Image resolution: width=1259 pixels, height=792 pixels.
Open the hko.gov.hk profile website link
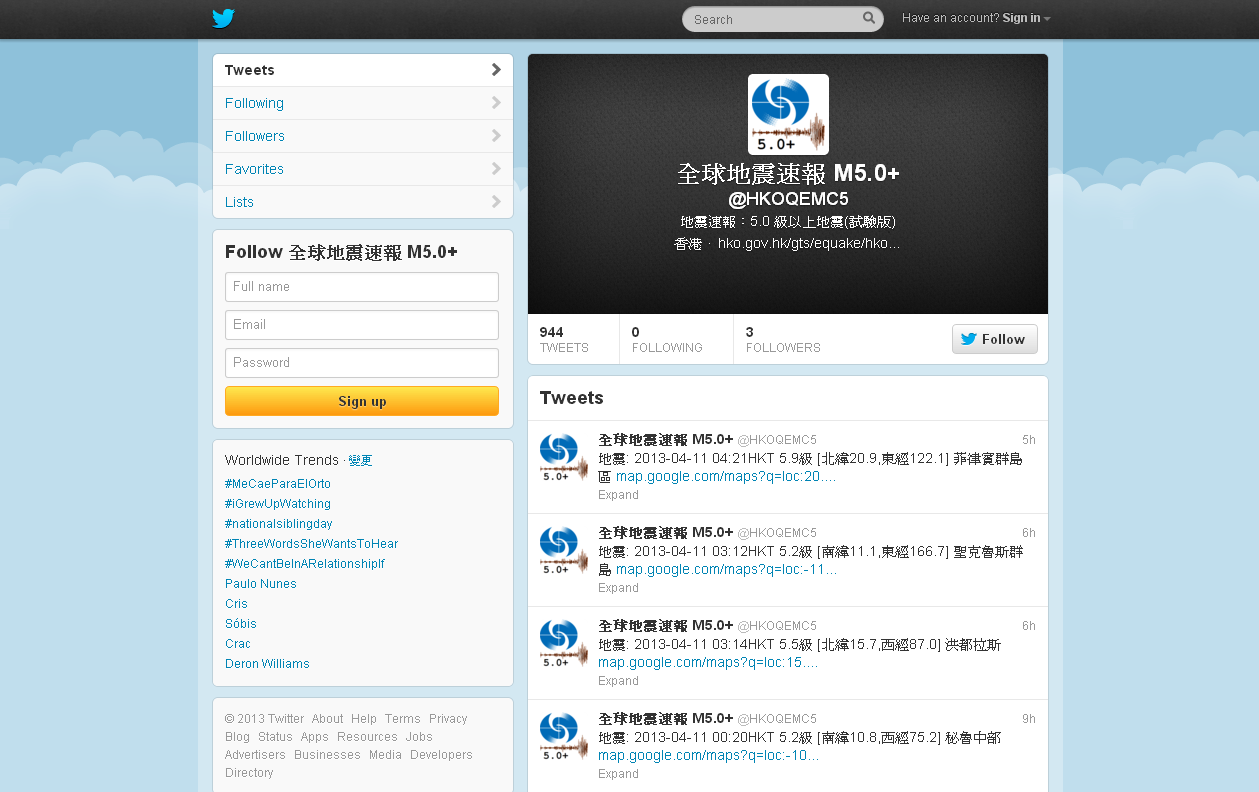(809, 244)
